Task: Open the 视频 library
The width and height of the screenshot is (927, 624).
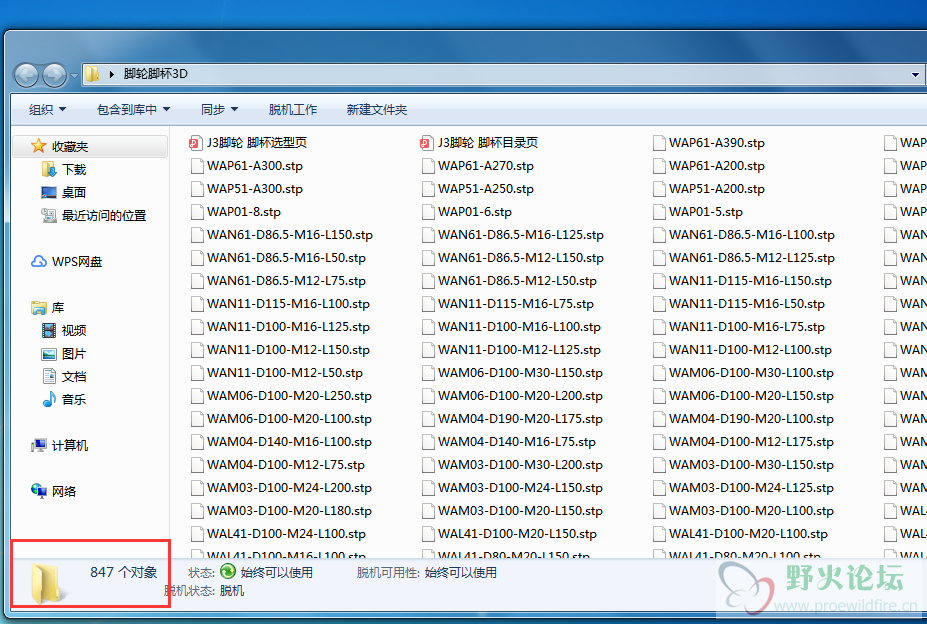Action: 64,330
